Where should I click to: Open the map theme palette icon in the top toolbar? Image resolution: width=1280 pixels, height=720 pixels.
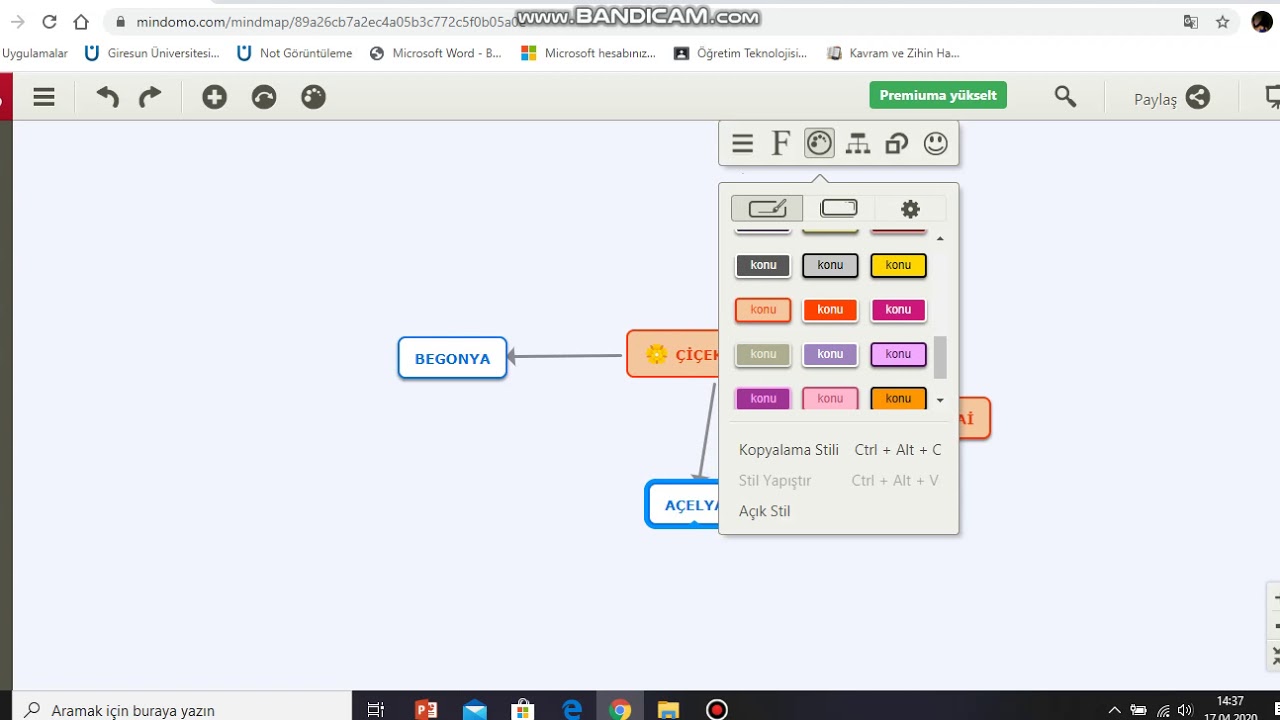point(313,97)
